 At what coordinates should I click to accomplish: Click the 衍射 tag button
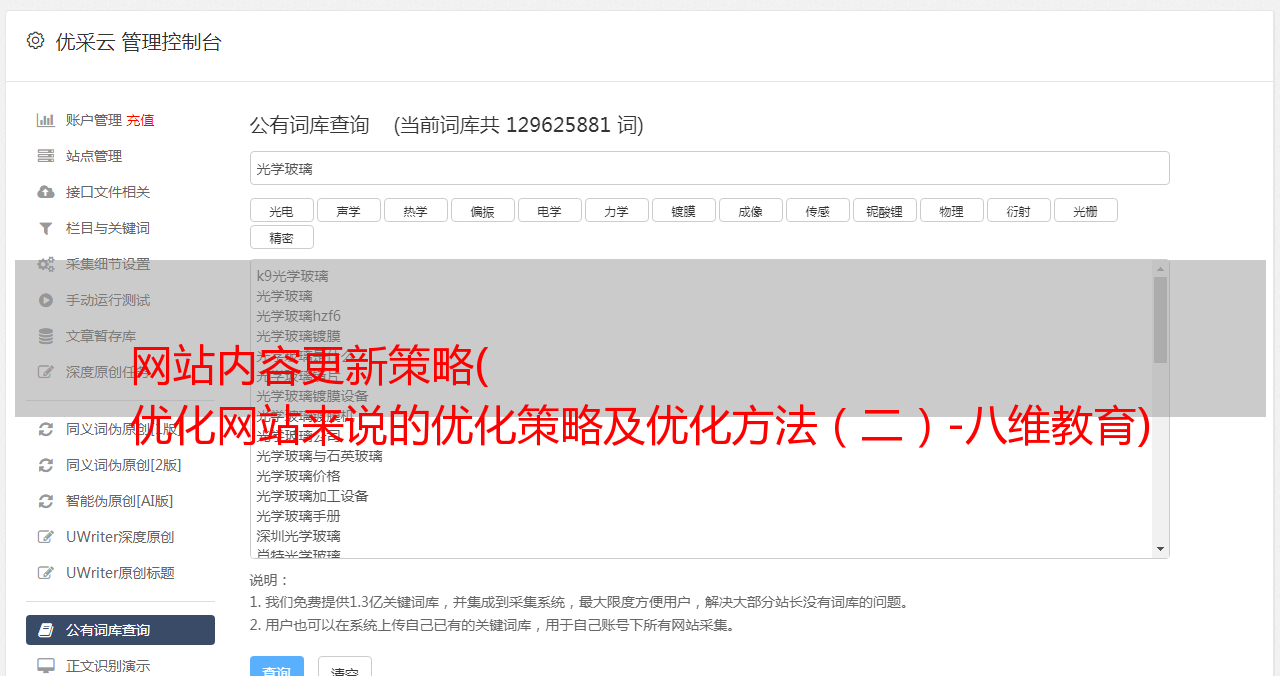tap(1019, 210)
